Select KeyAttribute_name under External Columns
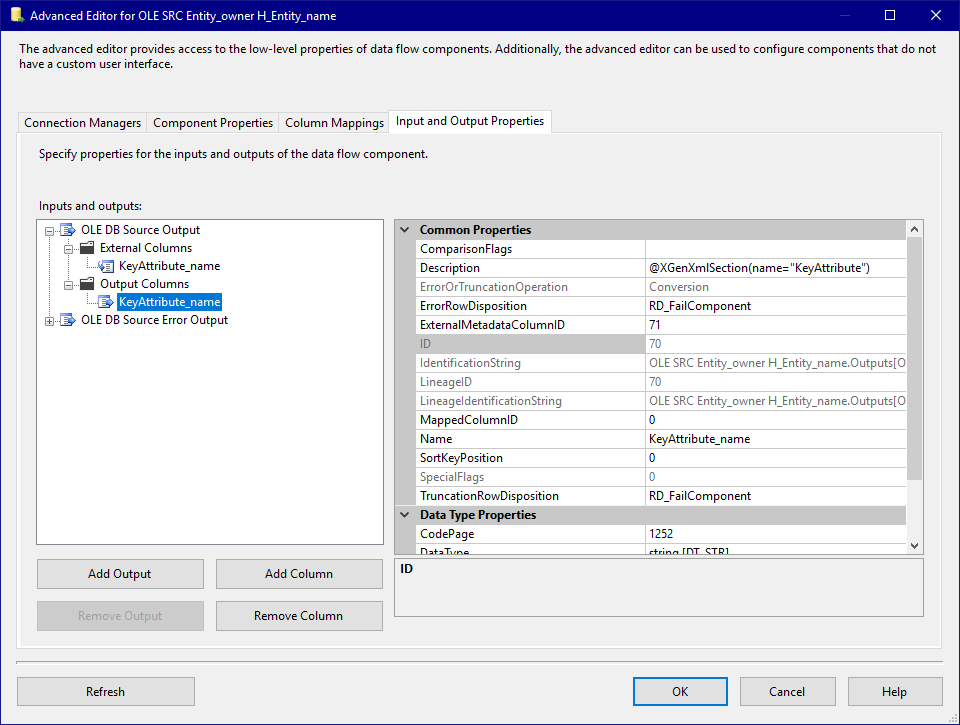960x725 pixels. (x=170, y=266)
